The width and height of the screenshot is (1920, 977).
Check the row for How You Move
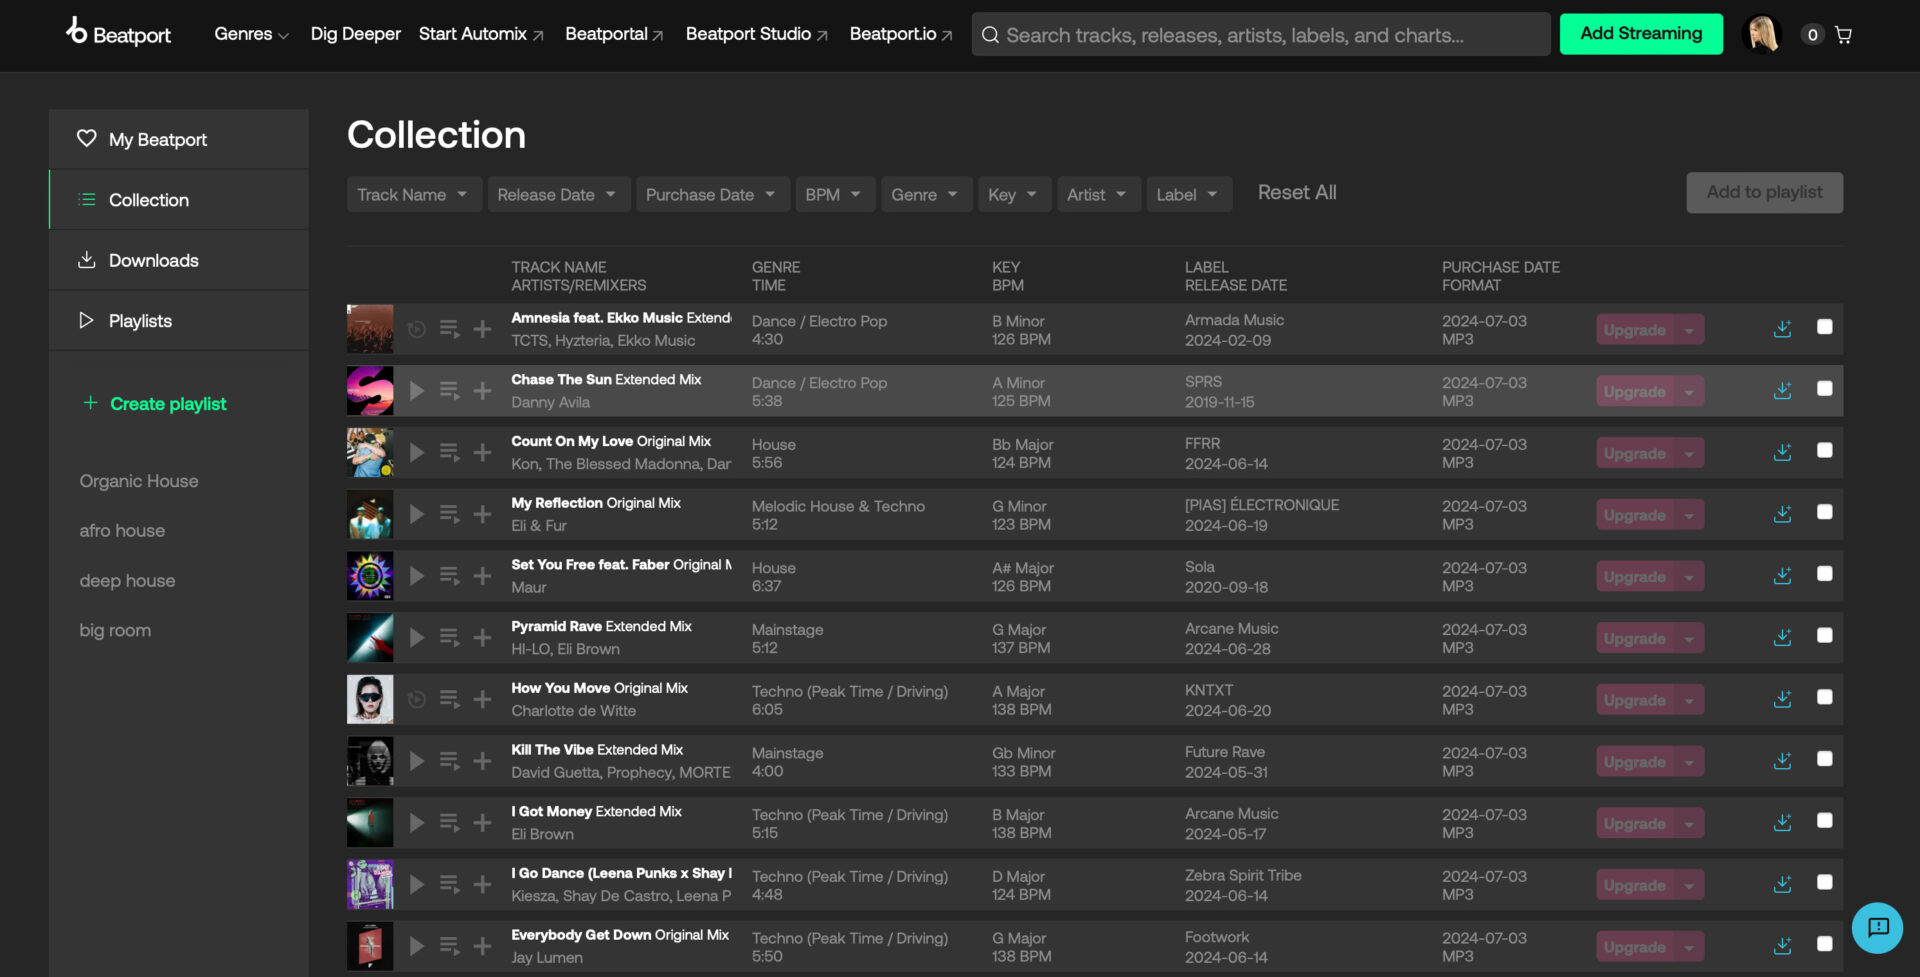pos(1826,697)
